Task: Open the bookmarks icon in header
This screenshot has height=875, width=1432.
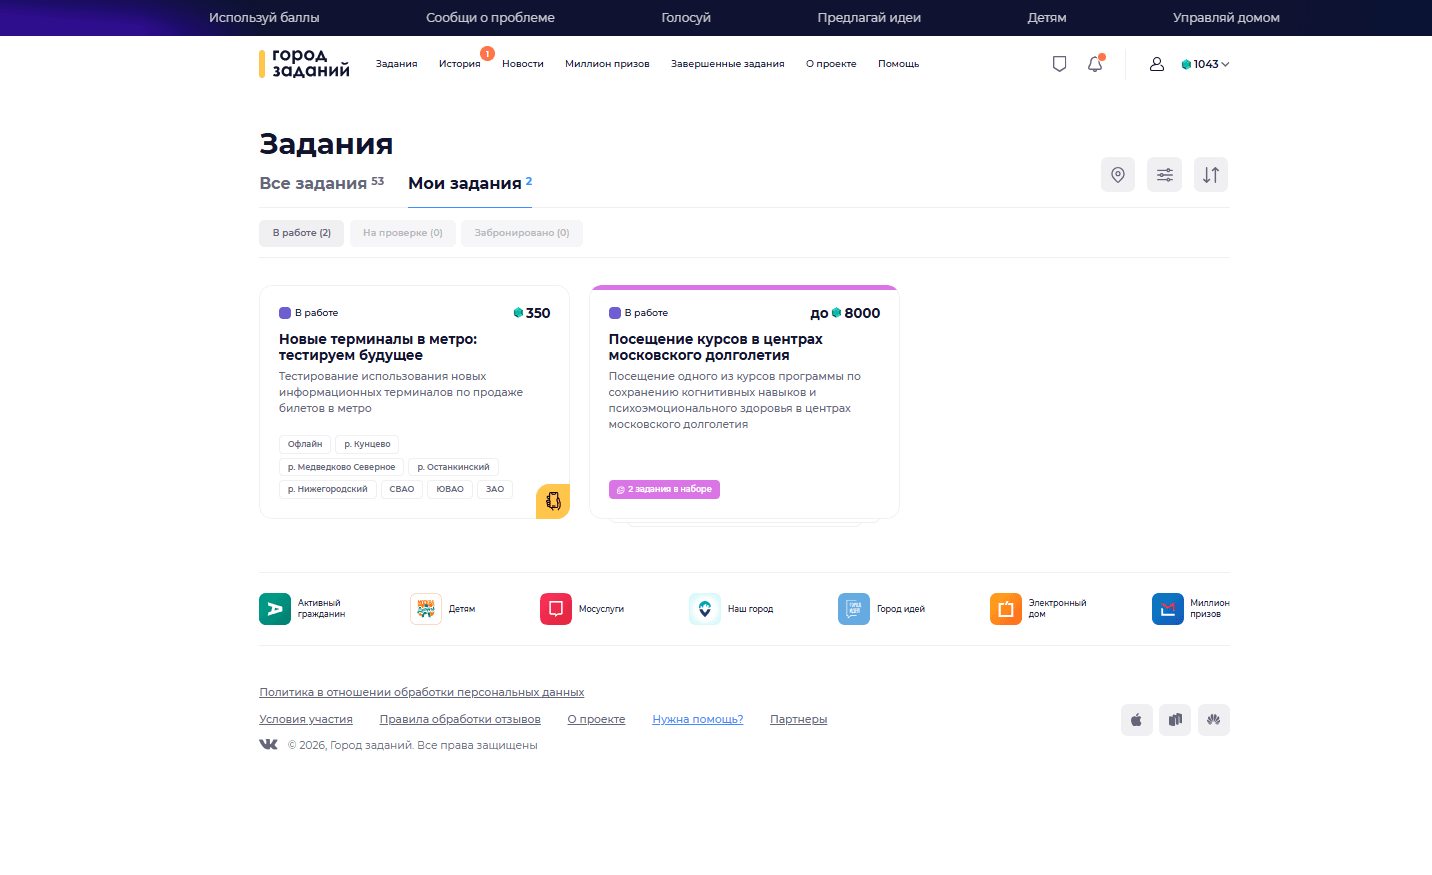Action: point(1059,64)
